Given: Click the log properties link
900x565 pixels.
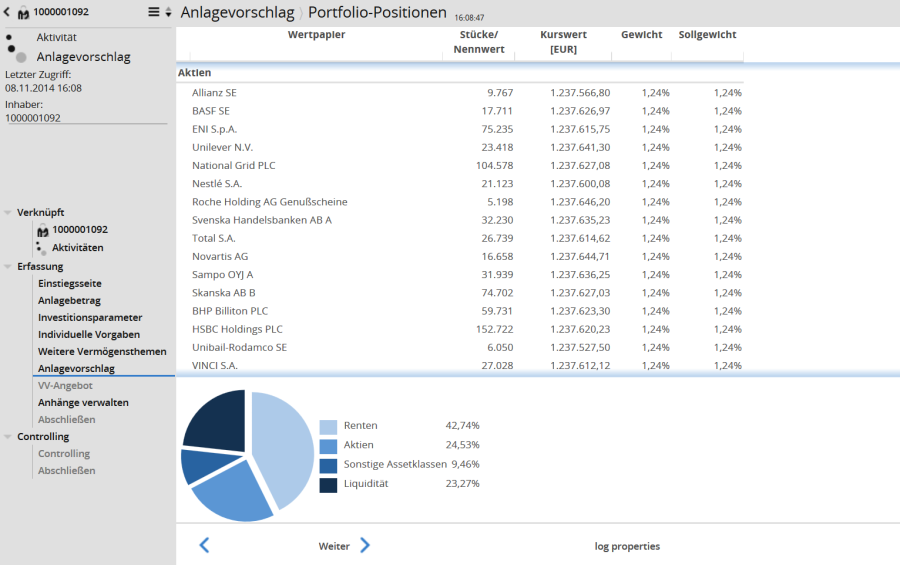Looking at the screenshot, I should point(627,546).
